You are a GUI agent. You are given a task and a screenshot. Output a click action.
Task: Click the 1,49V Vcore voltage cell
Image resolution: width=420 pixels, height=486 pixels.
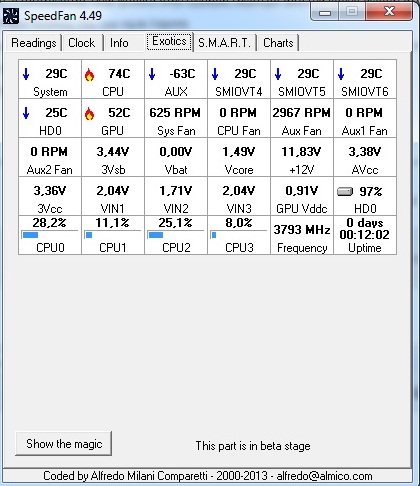pos(239,157)
